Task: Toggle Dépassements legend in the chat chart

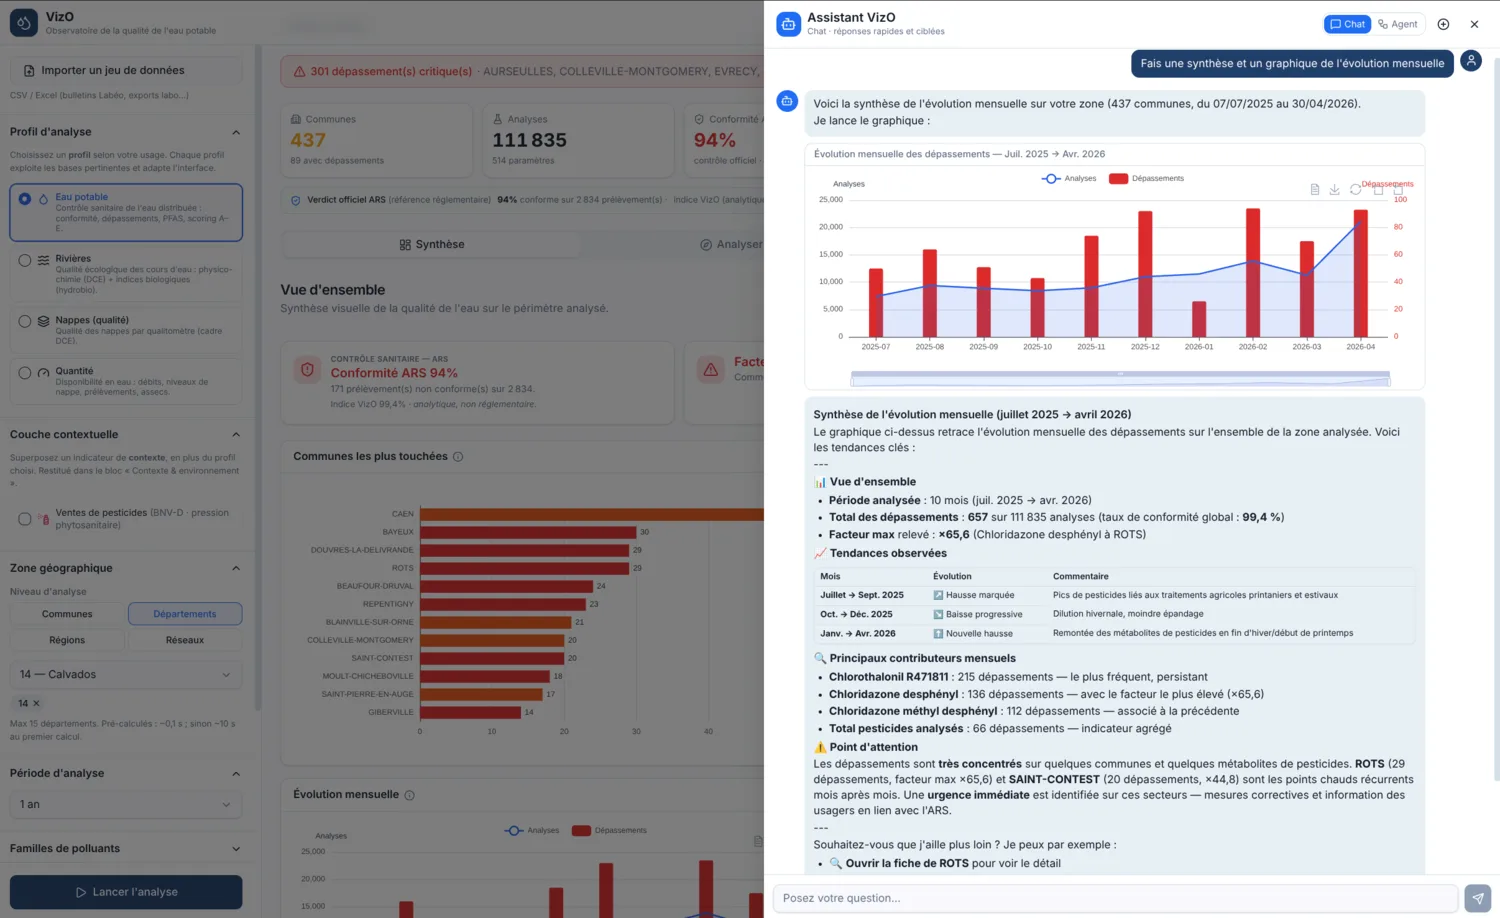Action: (1146, 179)
